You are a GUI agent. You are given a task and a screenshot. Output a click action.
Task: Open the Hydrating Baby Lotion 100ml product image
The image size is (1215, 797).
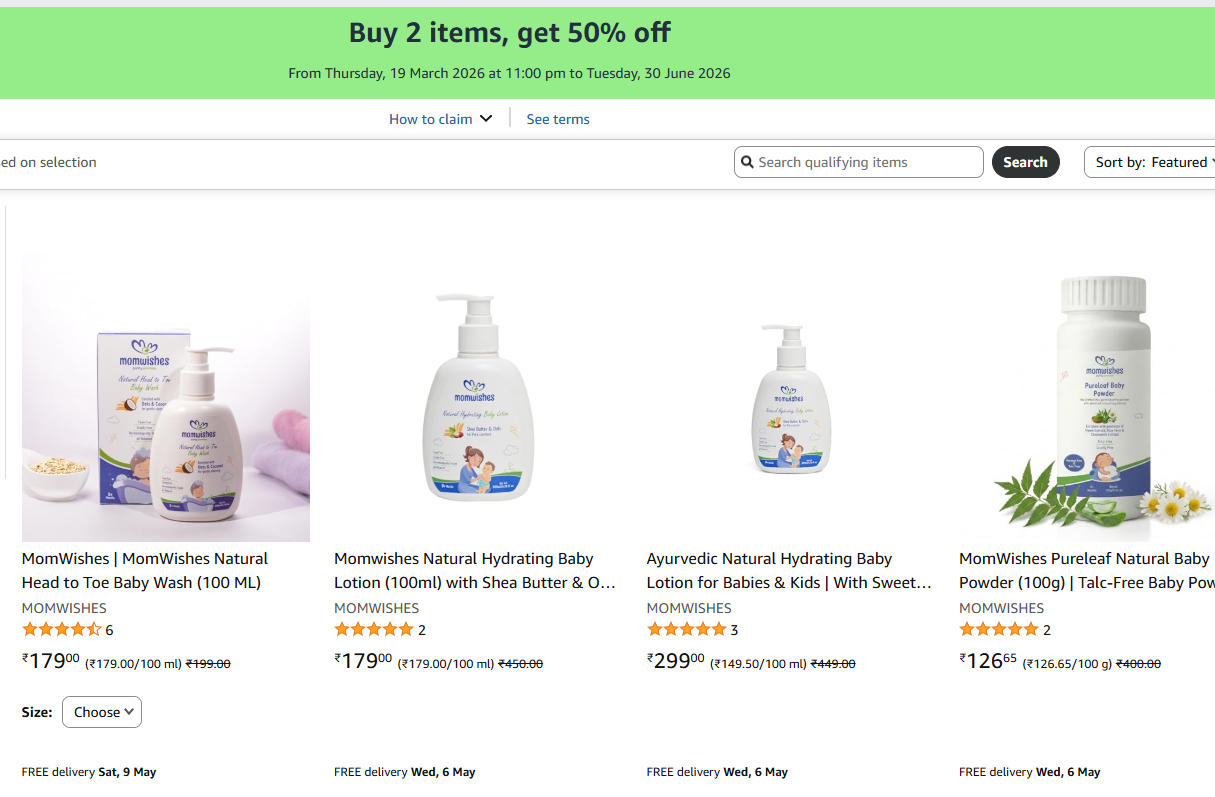(478, 398)
